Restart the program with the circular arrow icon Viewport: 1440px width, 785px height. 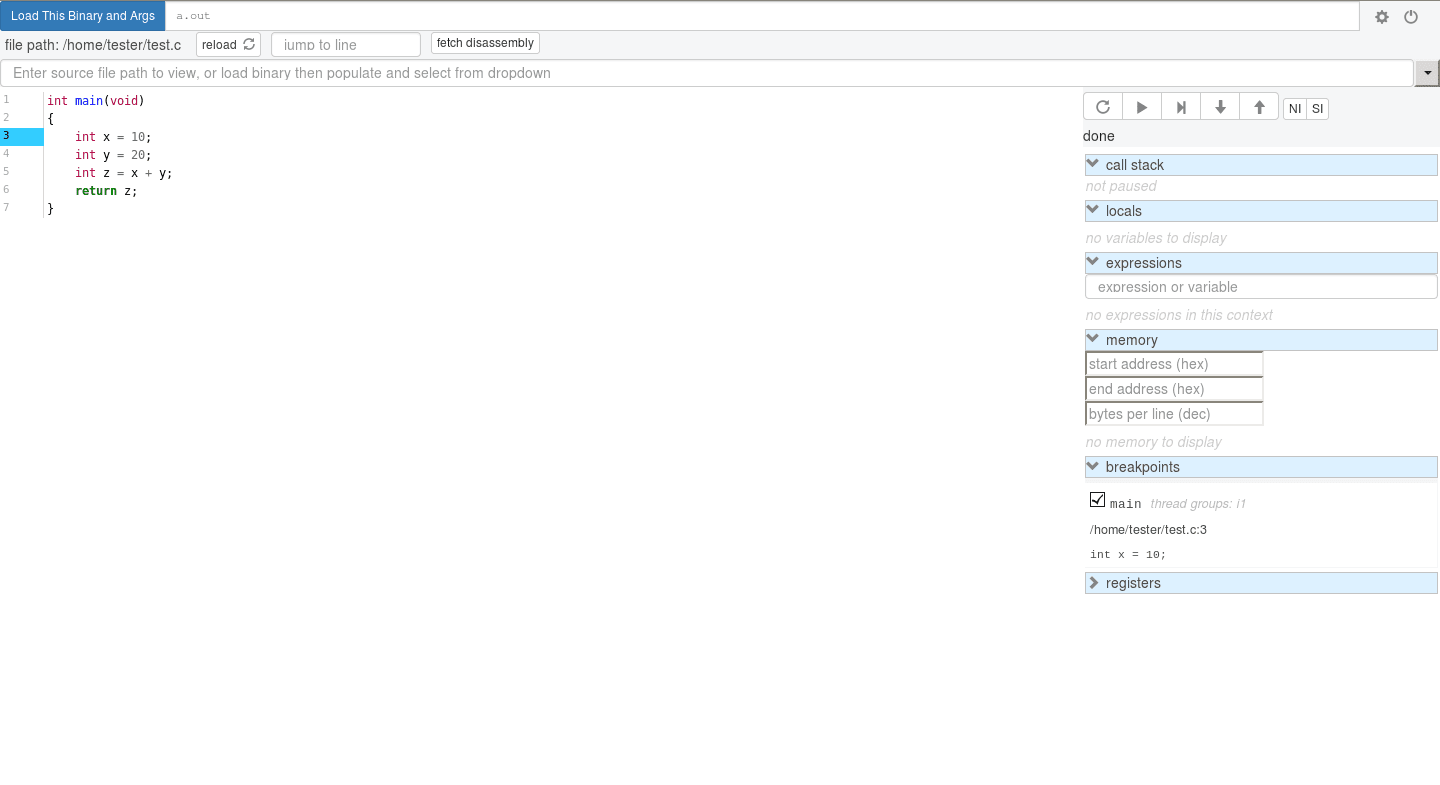tap(1103, 108)
